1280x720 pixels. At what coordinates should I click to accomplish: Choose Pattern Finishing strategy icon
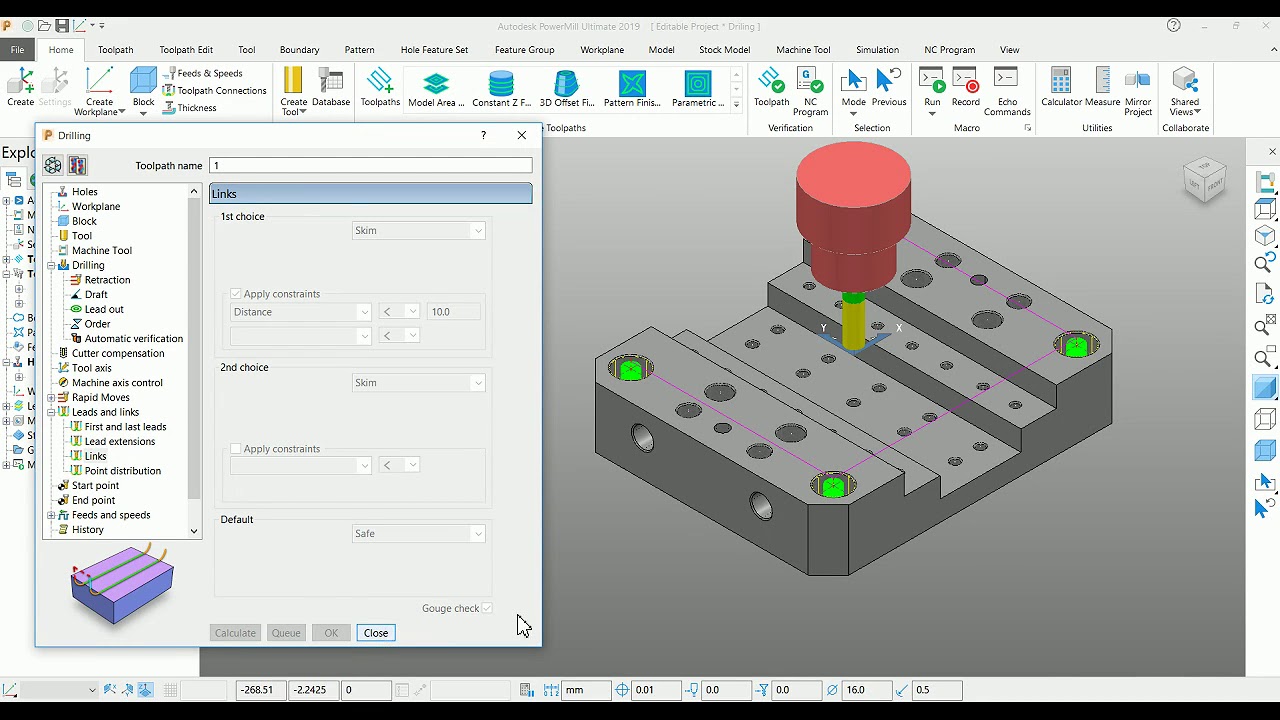pyautogui.click(x=632, y=88)
